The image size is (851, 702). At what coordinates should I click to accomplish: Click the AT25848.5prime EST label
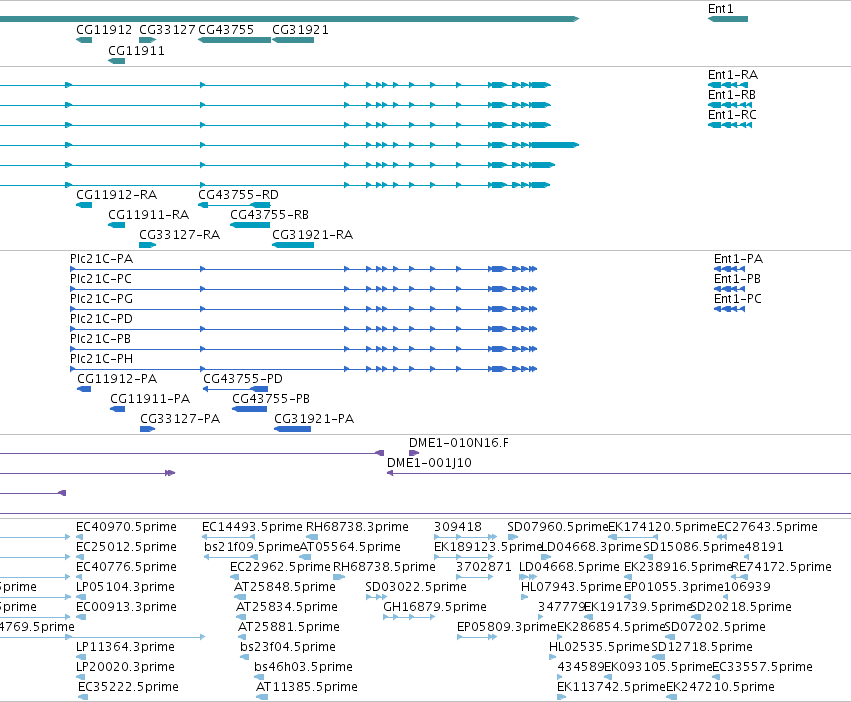[285, 587]
